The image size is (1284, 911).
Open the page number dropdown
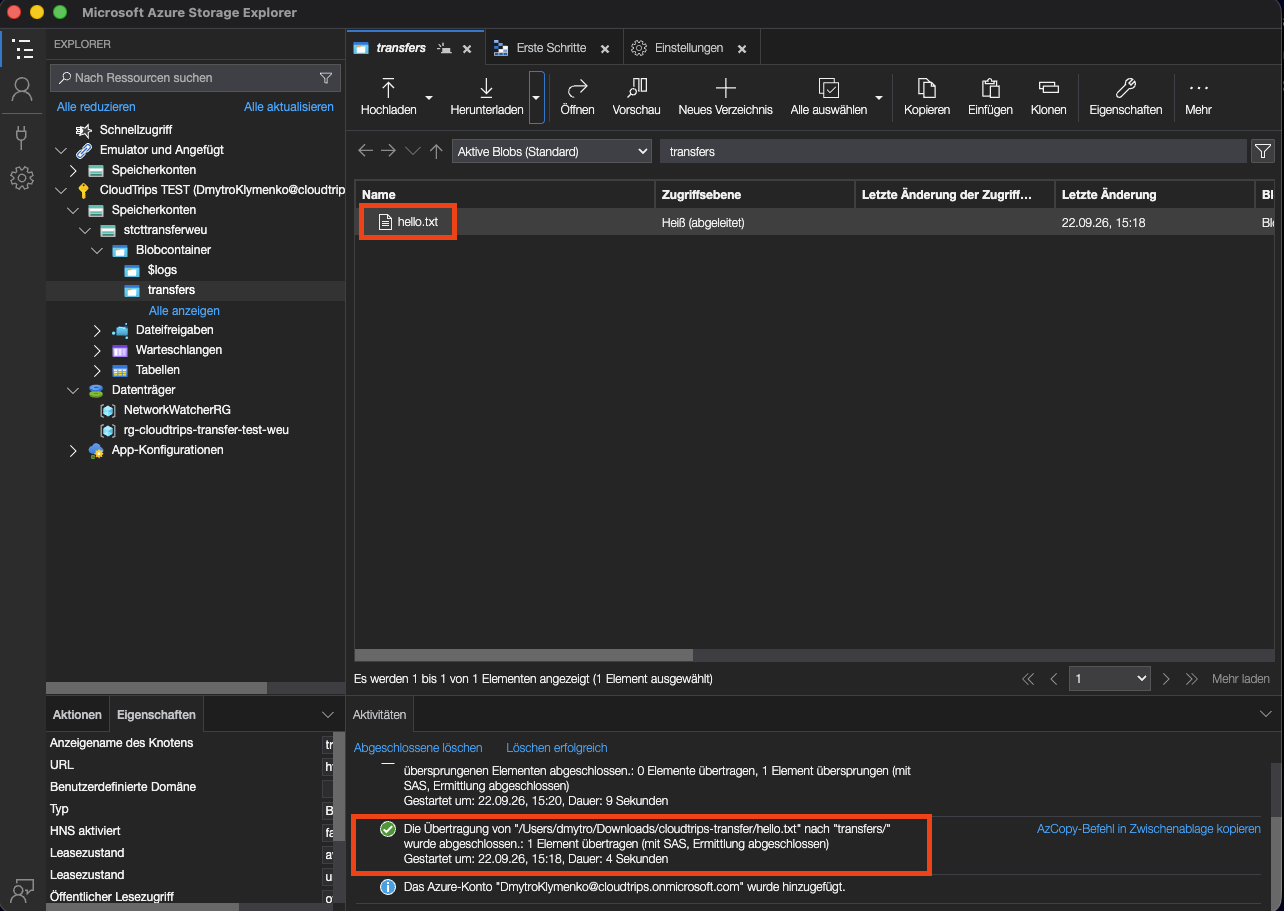coord(1110,678)
